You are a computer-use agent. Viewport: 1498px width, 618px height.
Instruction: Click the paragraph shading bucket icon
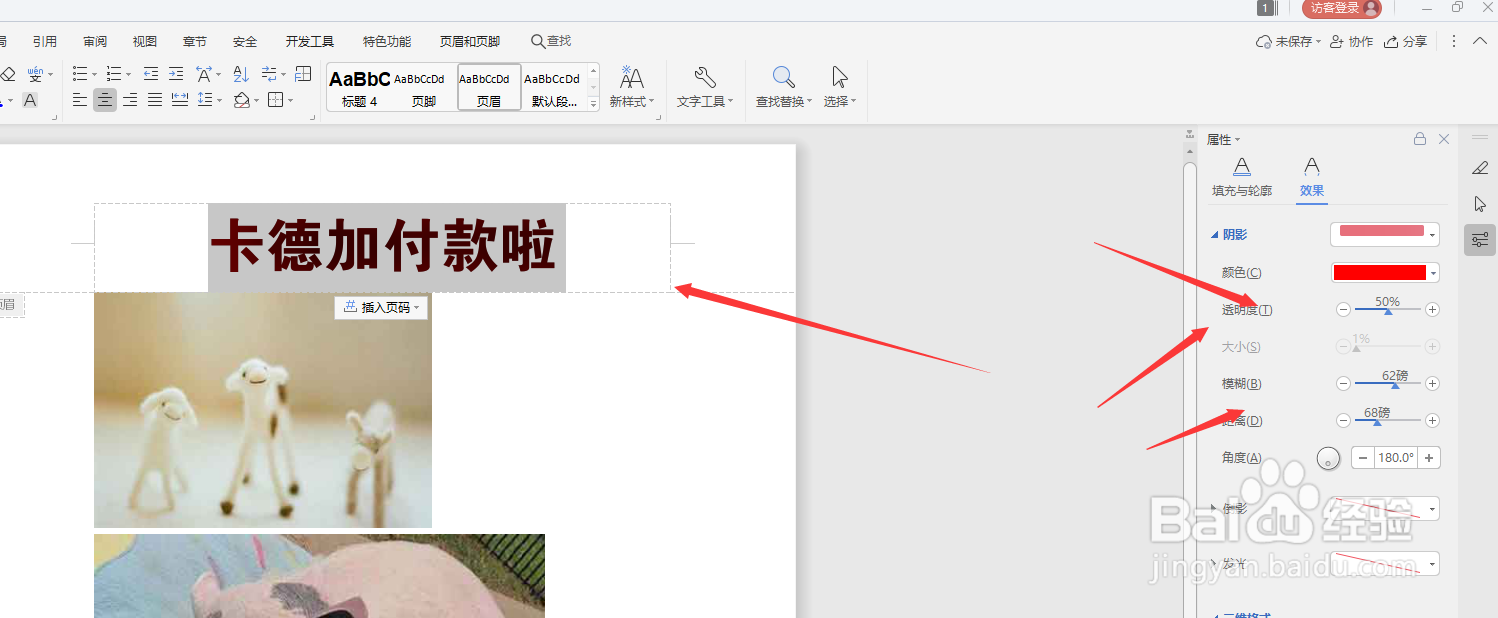click(241, 100)
